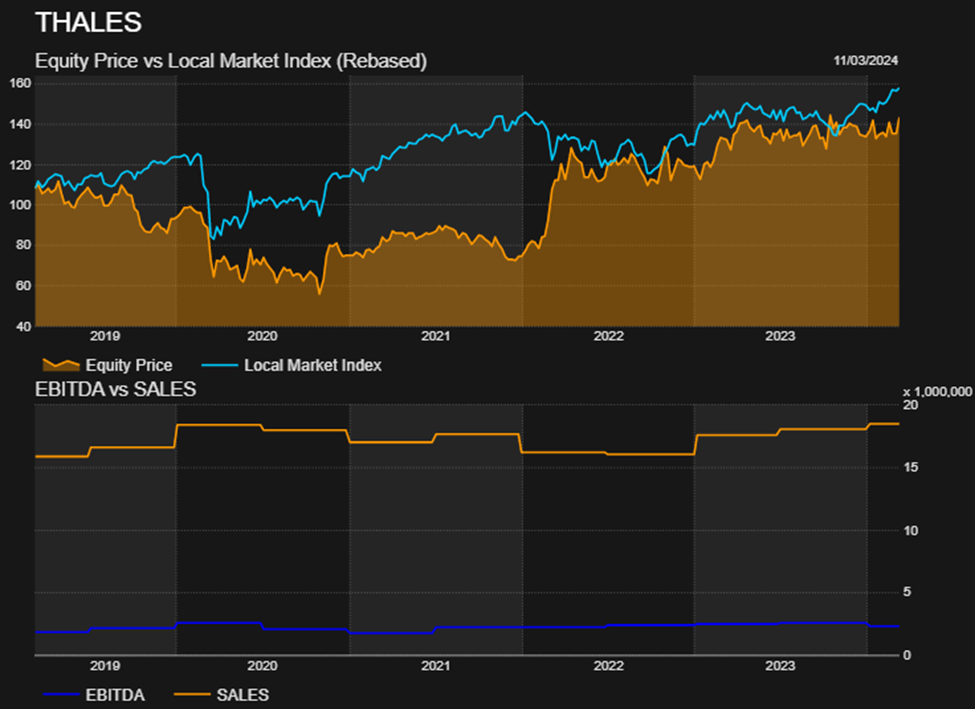Click the 10 label on EBITDA chart axis

click(910, 531)
